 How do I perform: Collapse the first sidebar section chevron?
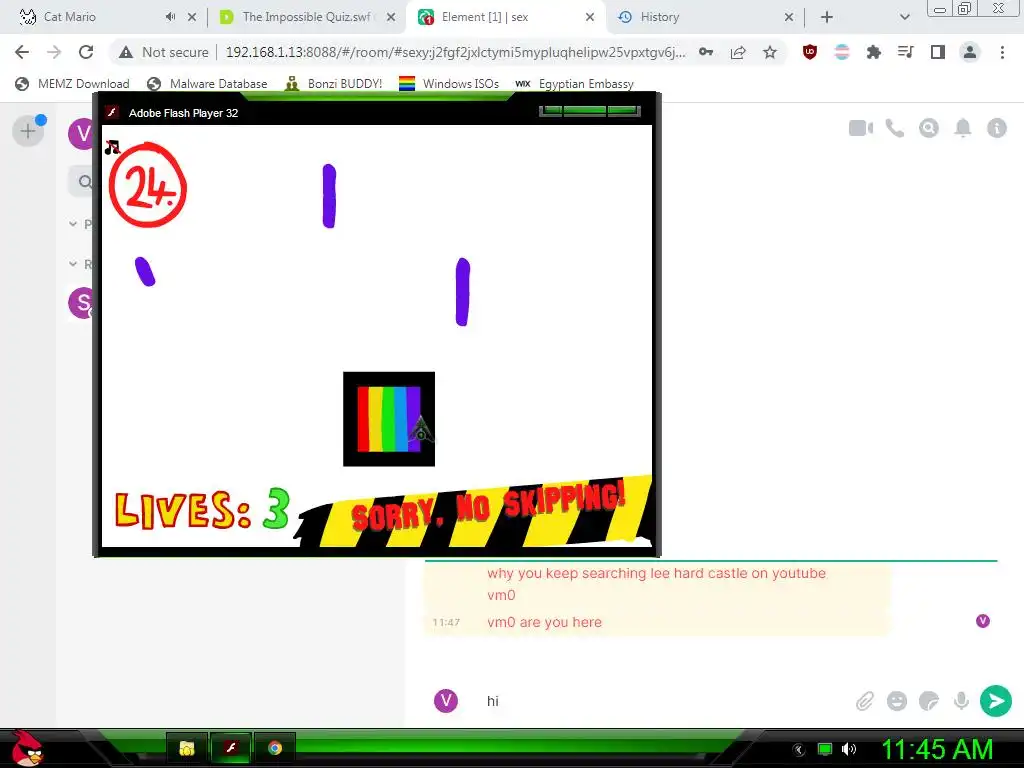pyautogui.click(x=73, y=224)
